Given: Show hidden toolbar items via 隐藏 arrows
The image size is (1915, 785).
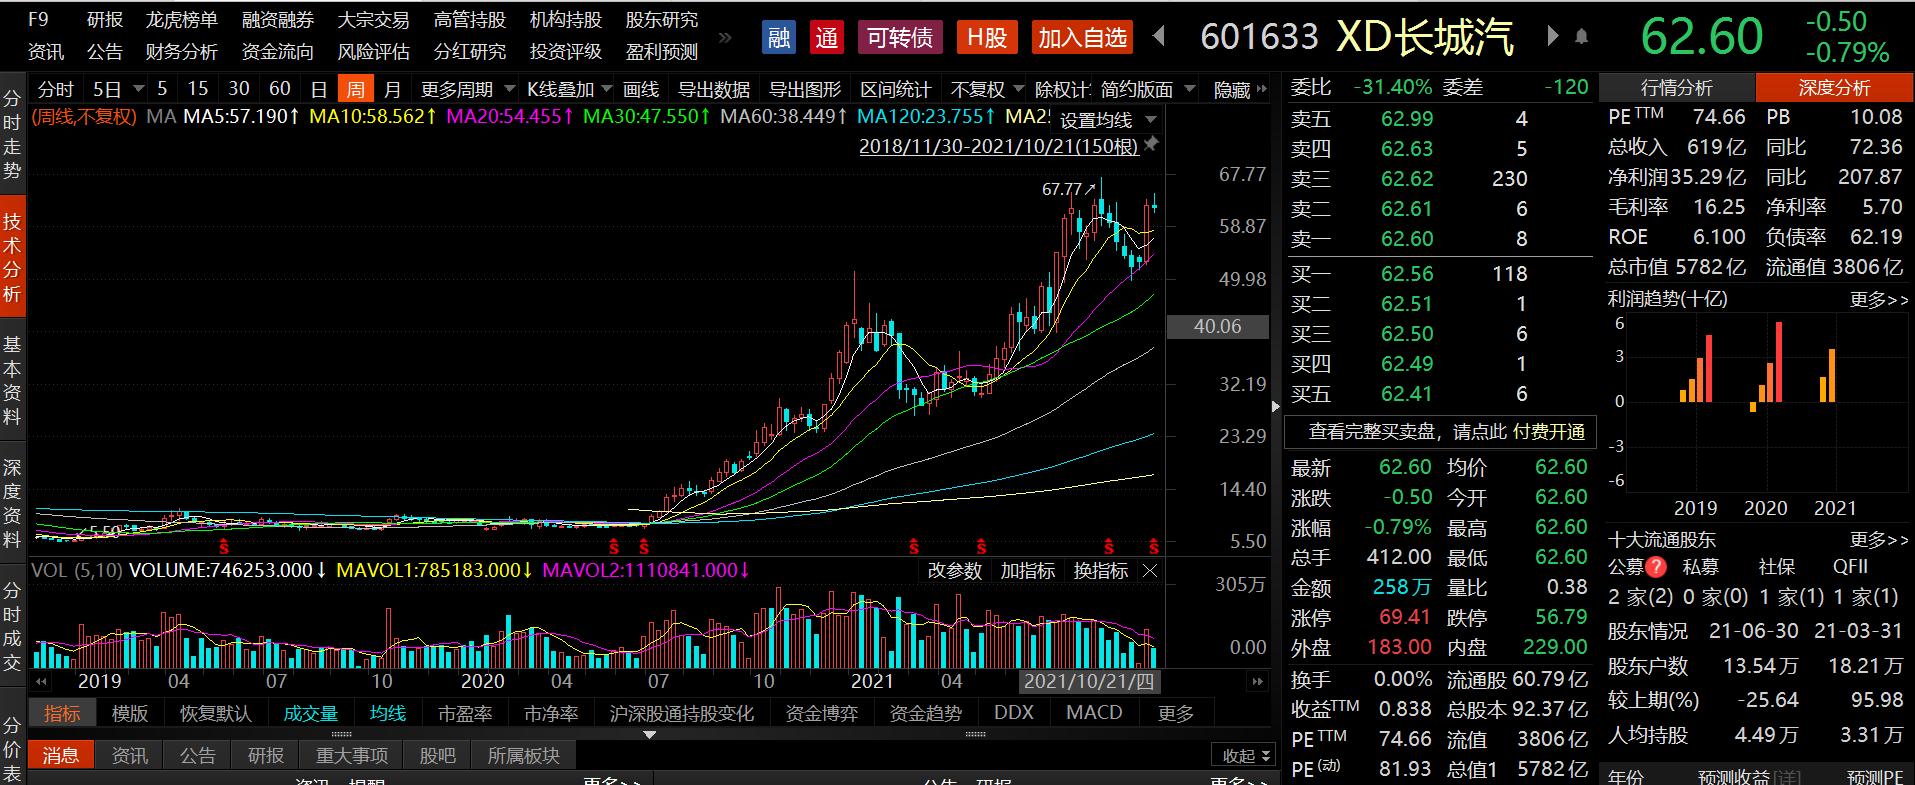Looking at the screenshot, I should point(1260,90).
